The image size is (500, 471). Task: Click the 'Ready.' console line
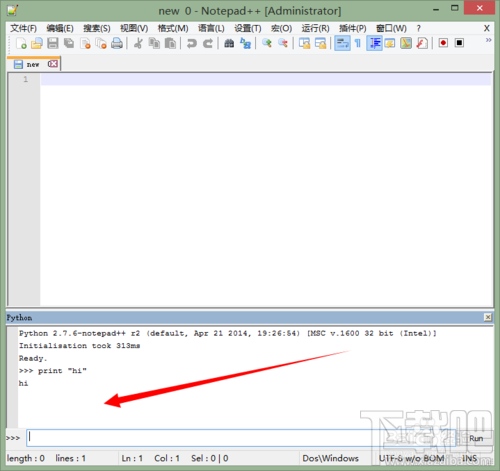tap(33, 358)
